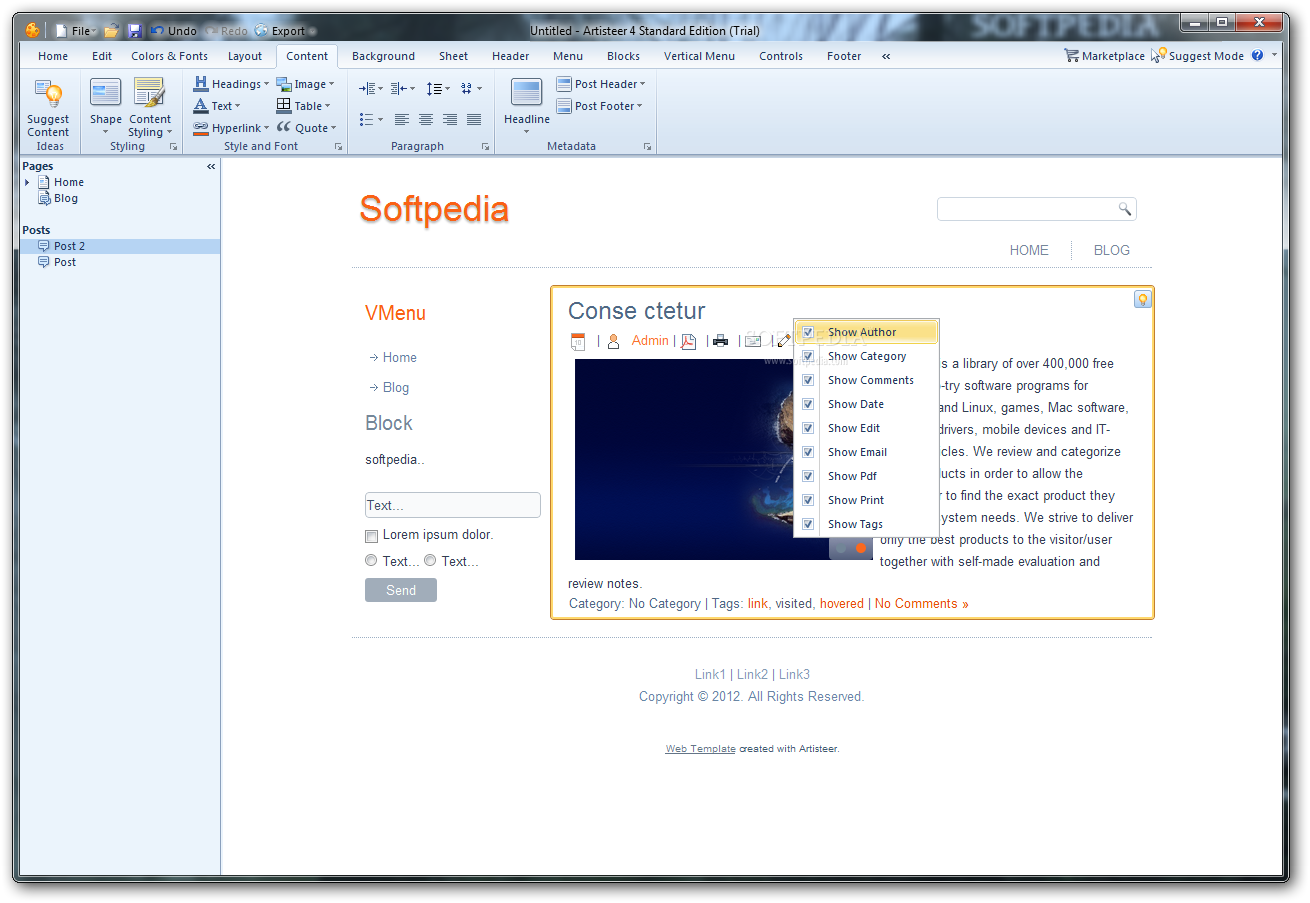Toggle the Show Edit checkbox
Image resolution: width=1310 pixels, height=903 pixels.
tap(808, 428)
